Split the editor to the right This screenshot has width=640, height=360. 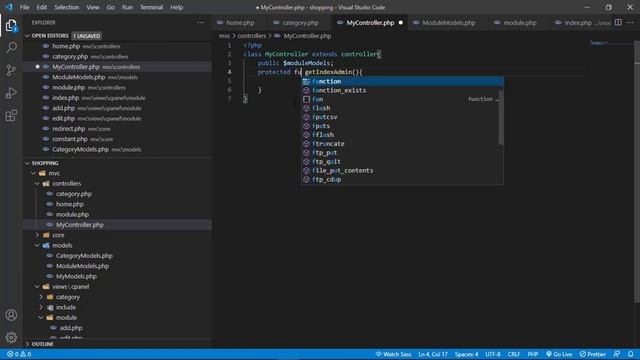coord(618,22)
